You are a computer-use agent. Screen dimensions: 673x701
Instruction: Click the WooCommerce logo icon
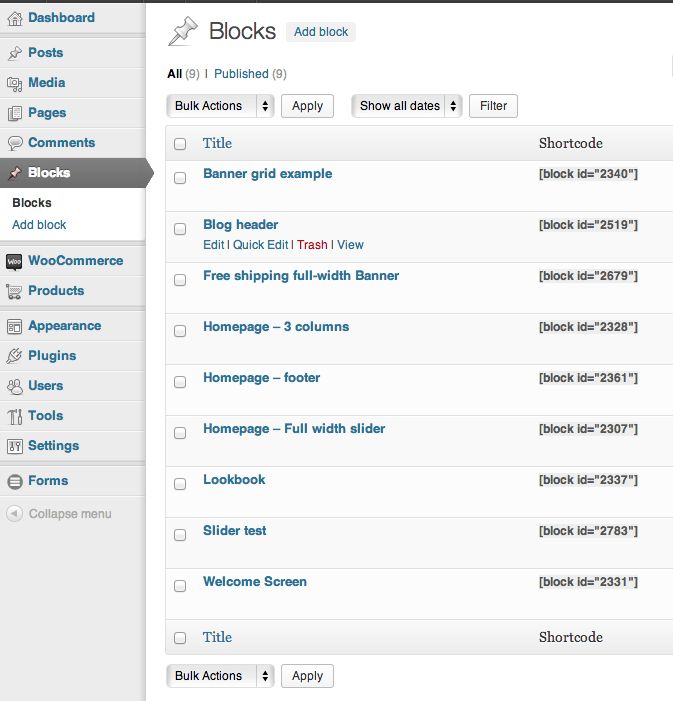[14, 262]
